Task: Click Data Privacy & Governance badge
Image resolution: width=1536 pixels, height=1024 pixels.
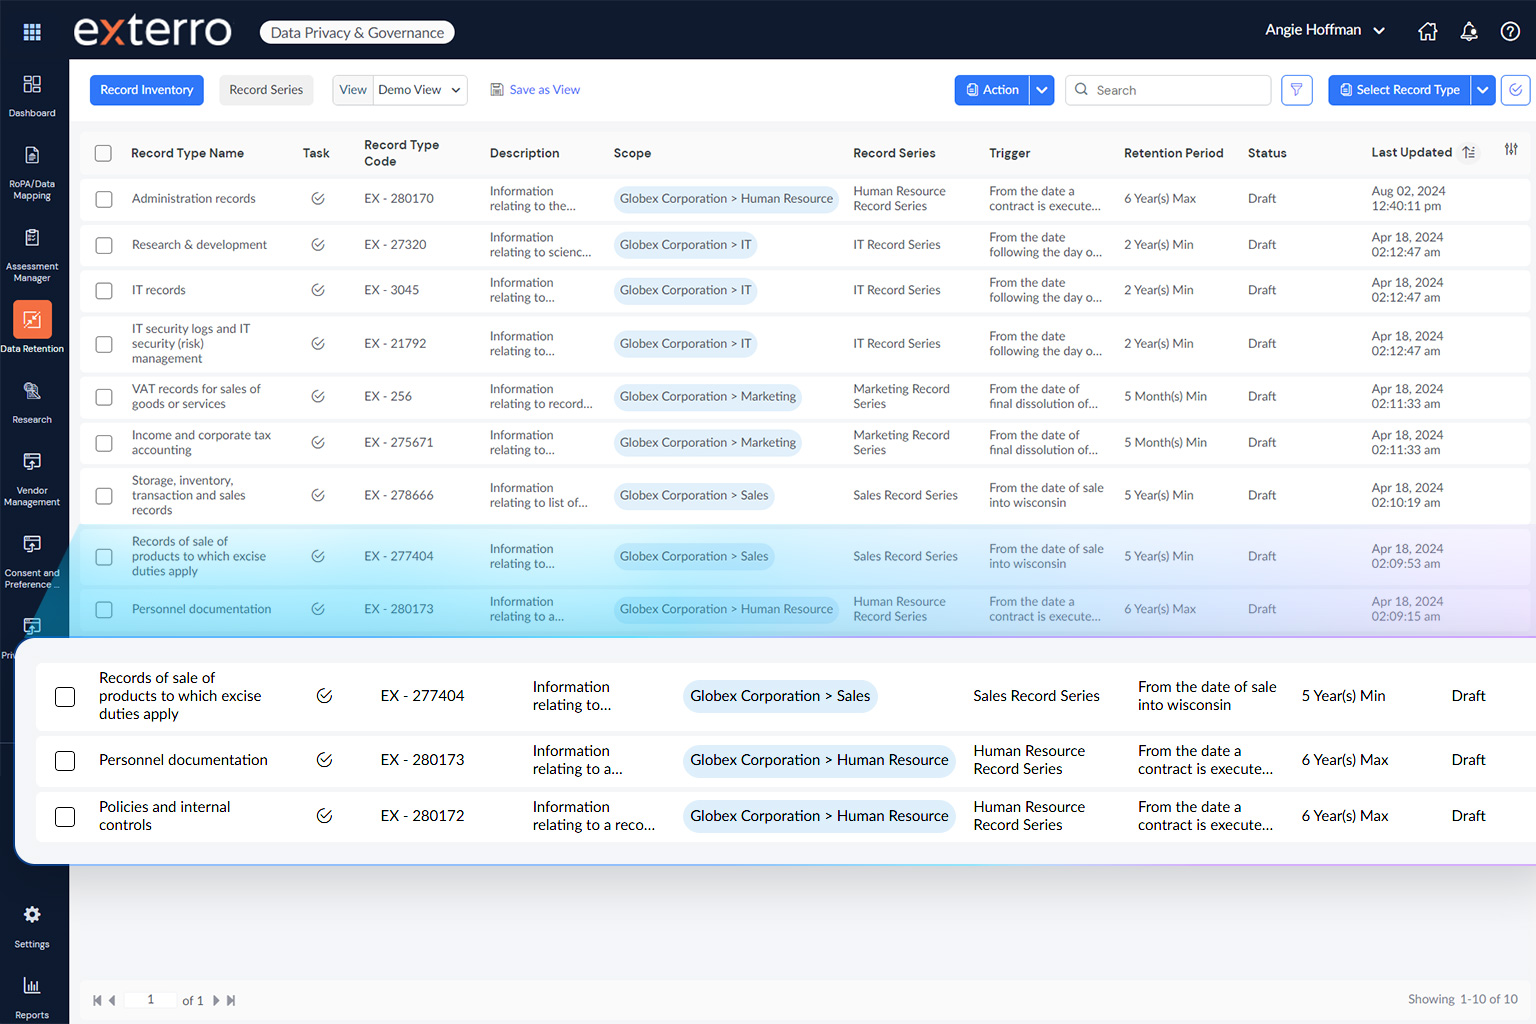Action: 357,33
